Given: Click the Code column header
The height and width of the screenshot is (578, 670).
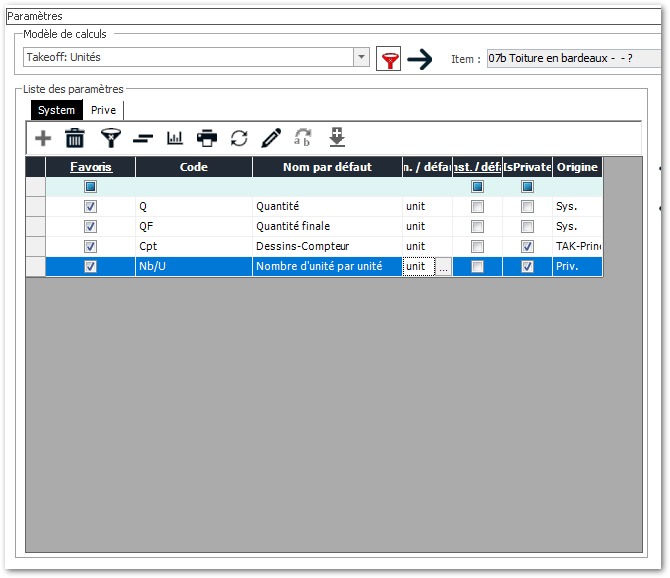Looking at the screenshot, I should pyautogui.click(x=193, y=167).
